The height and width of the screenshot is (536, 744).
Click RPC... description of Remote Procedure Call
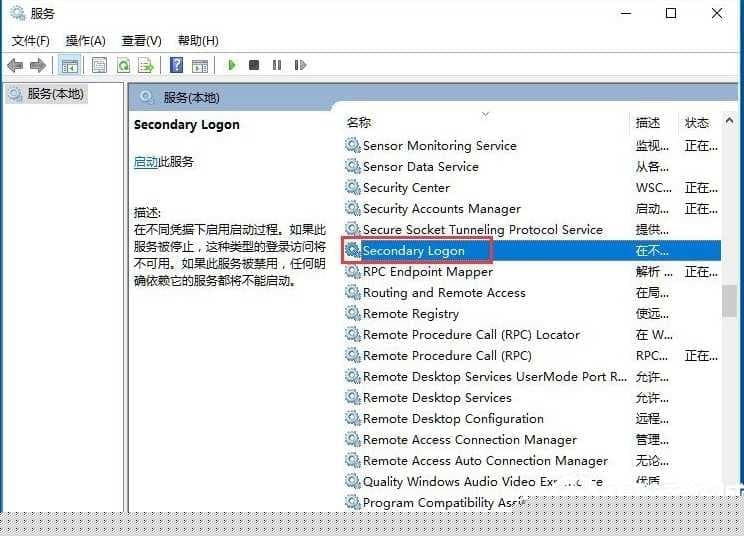pos(651,356)
